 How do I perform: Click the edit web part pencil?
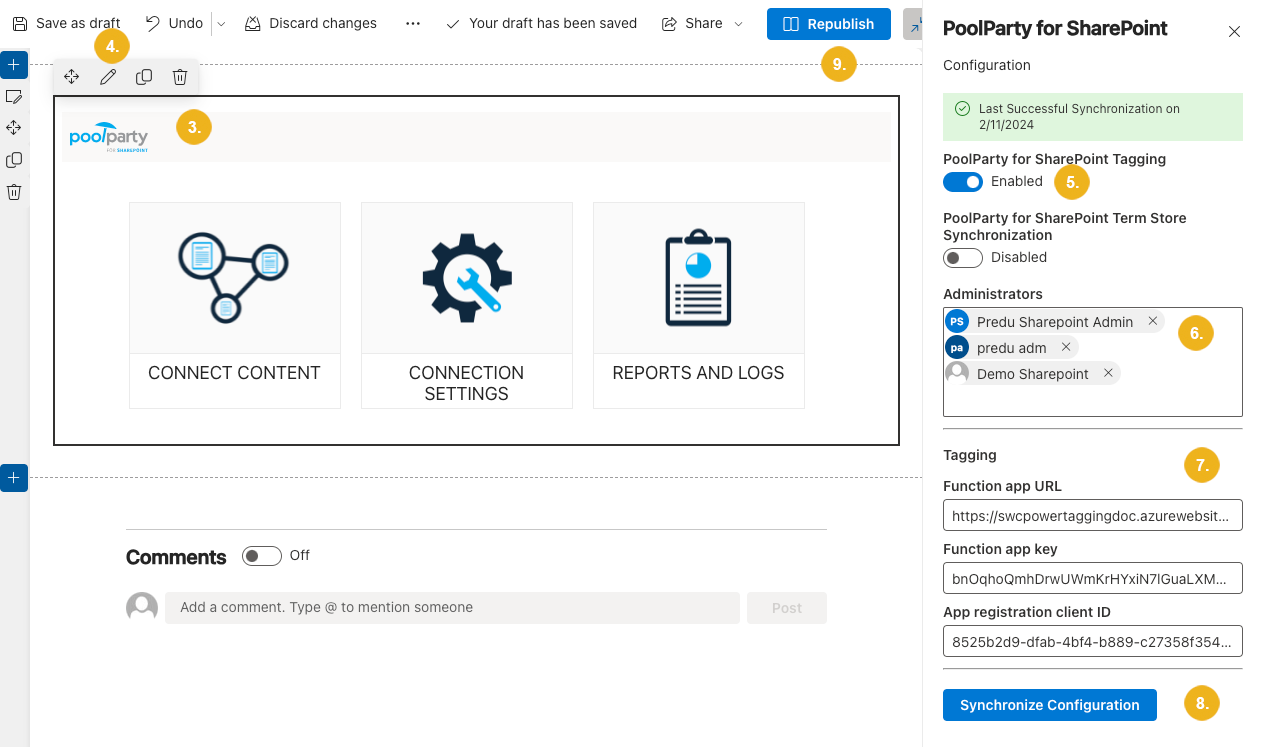click(x=108, y=77)
